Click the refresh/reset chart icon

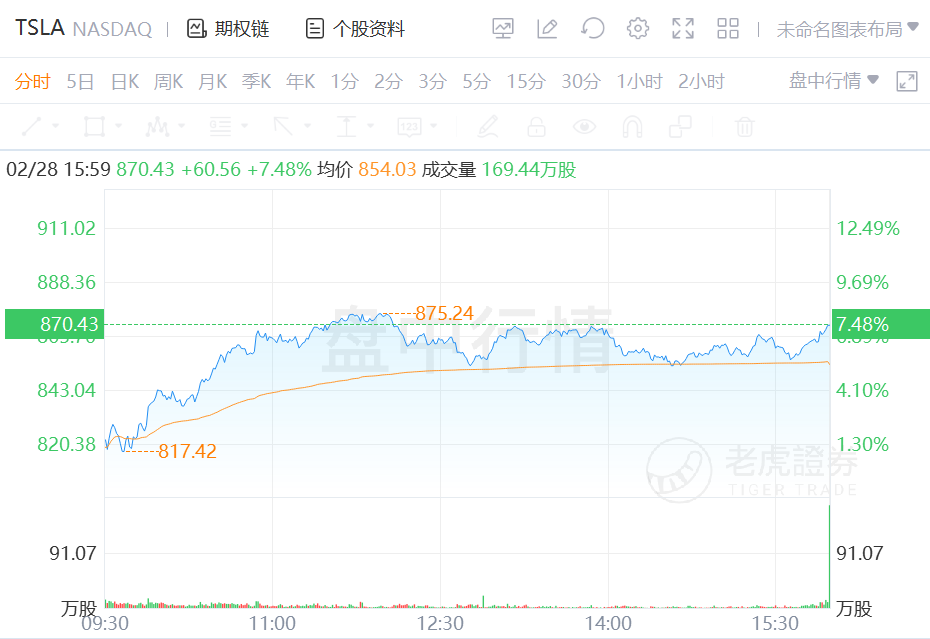(593, 29)
